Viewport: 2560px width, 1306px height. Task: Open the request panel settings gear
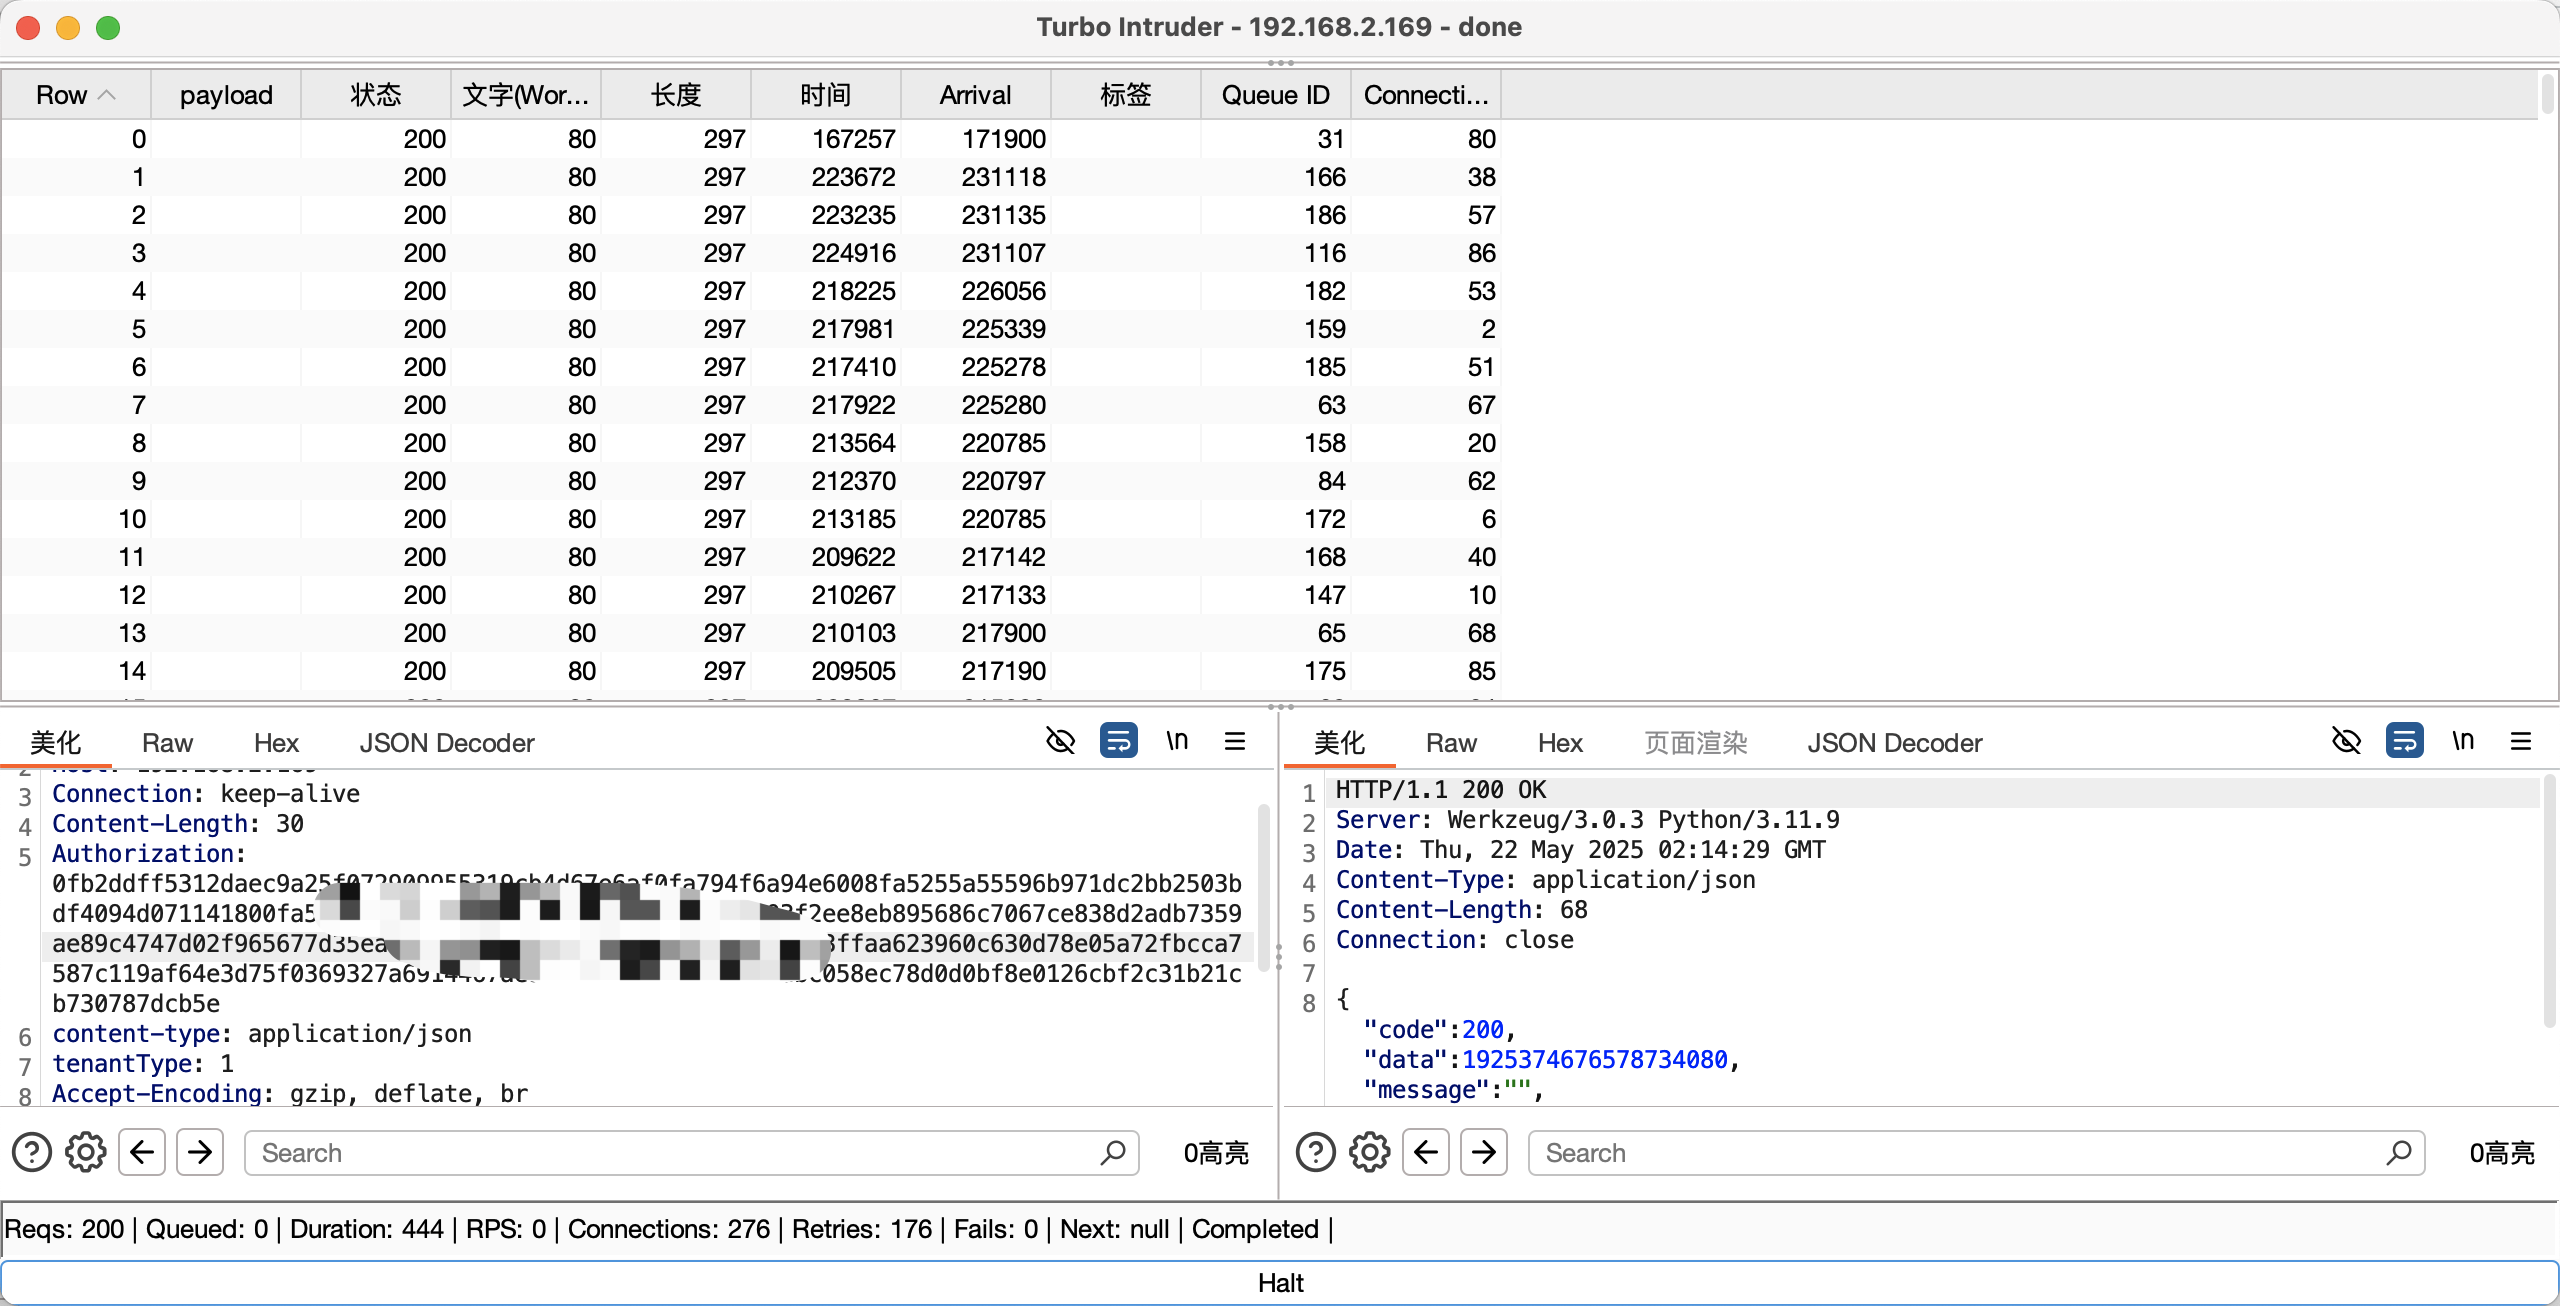click(85, 1152)
